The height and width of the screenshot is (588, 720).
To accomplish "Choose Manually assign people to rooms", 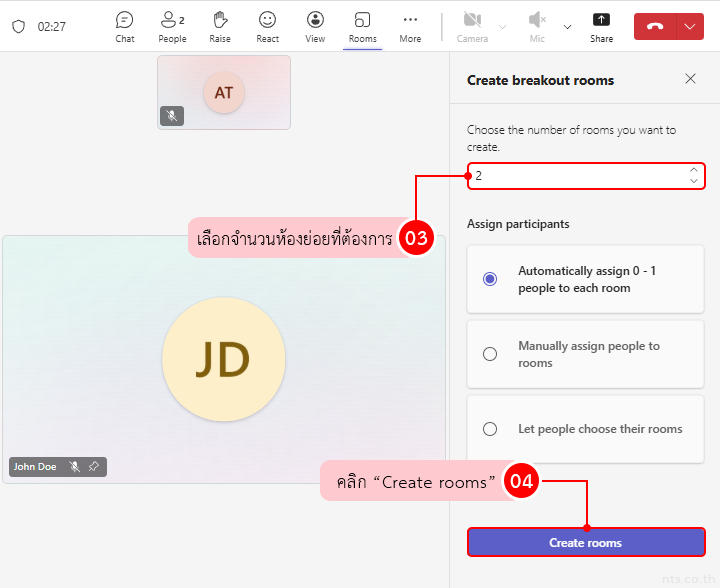I will pos(490,354).
